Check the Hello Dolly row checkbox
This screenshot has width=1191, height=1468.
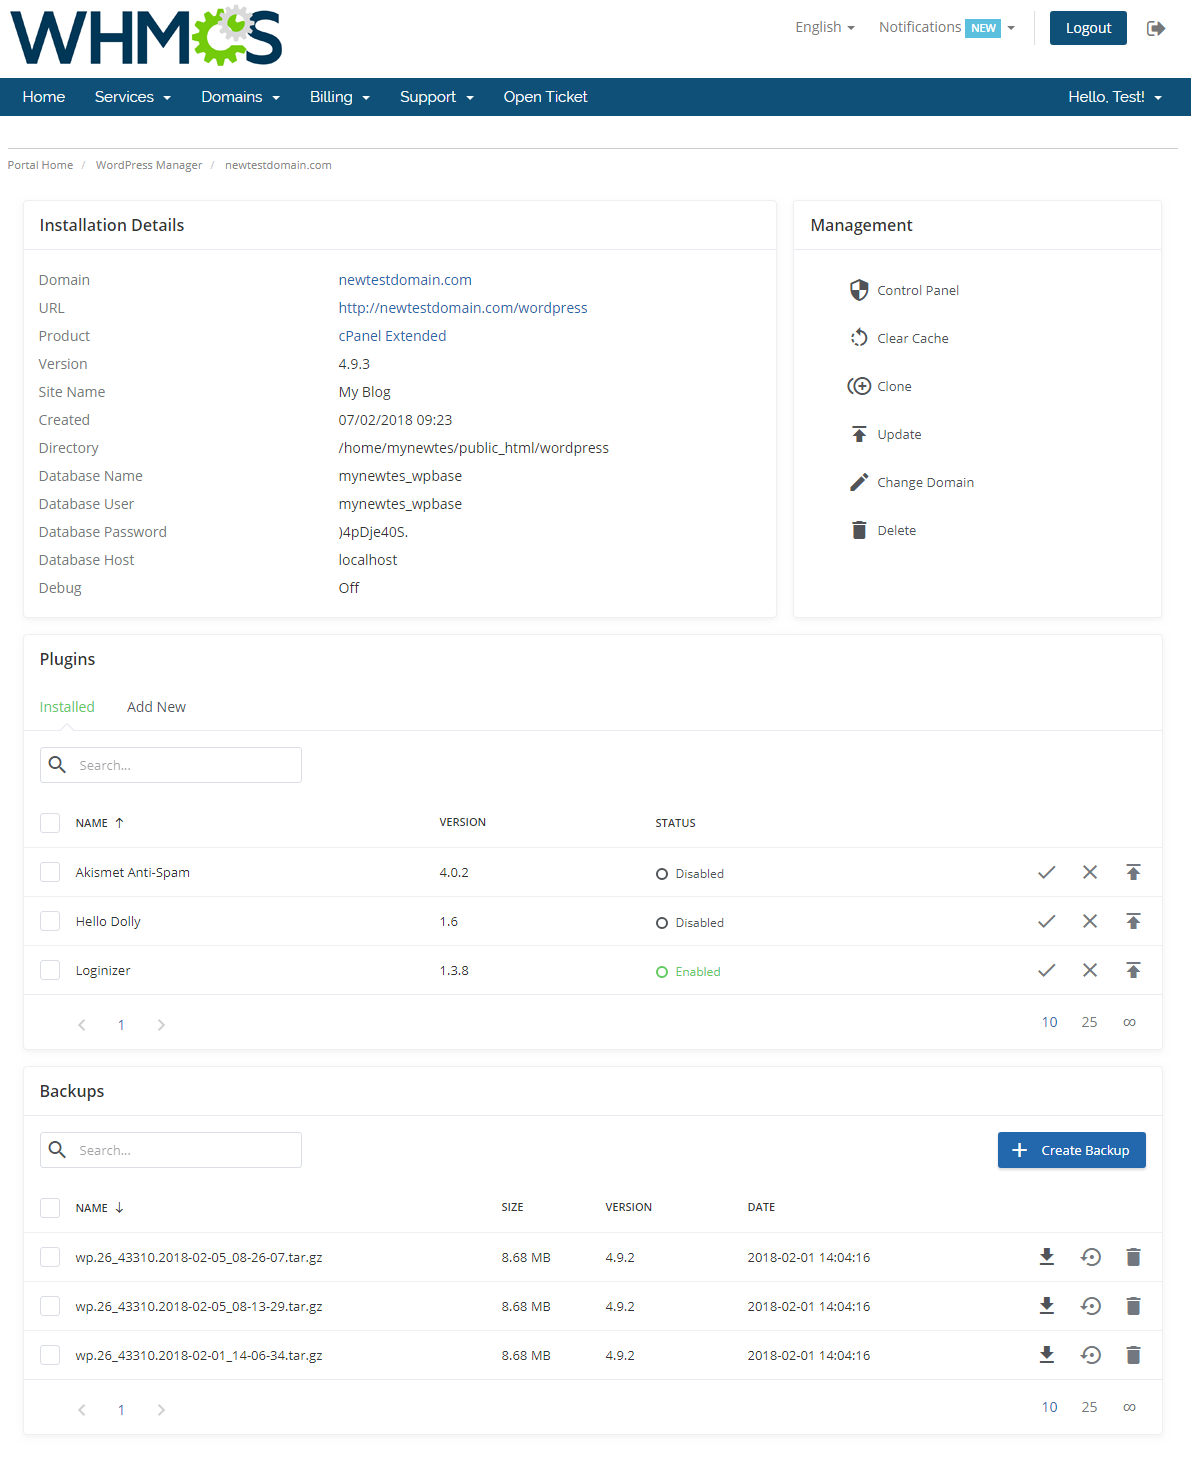50,921
